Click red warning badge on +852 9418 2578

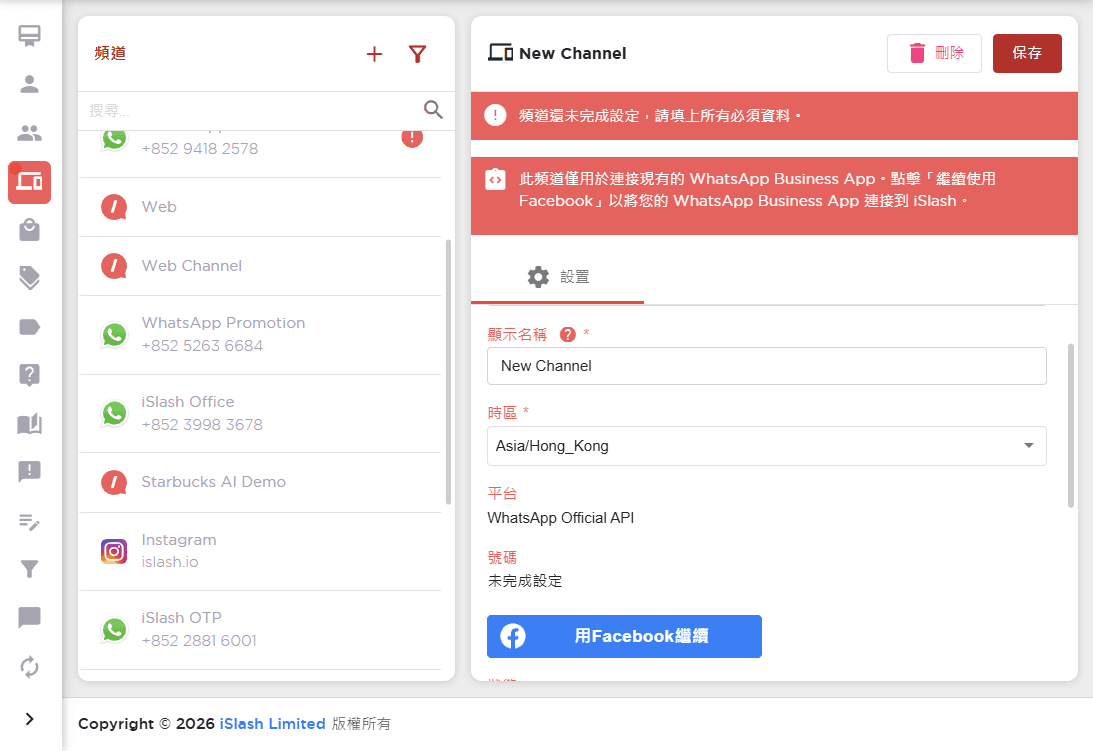pyautogui.click(x=412, y=137)
